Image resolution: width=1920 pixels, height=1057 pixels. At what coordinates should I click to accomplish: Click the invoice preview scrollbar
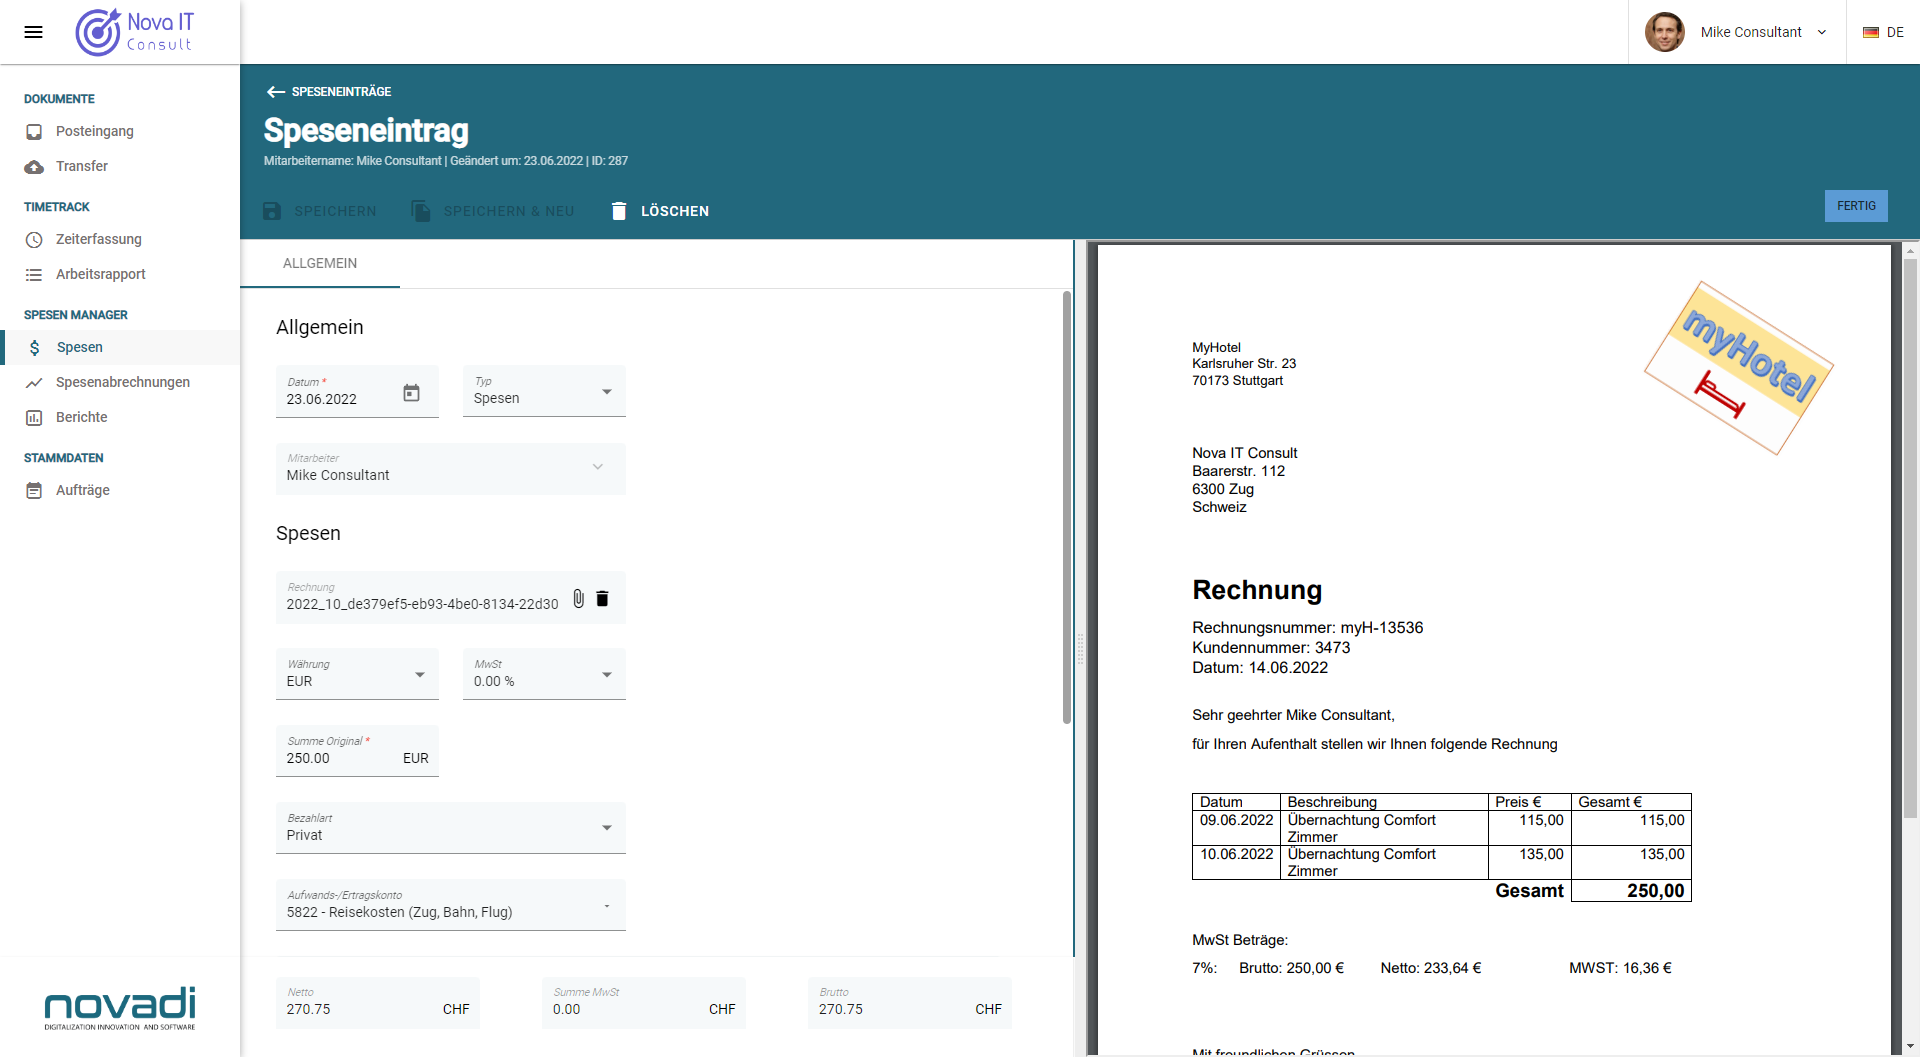click(x=1910, y=540)
